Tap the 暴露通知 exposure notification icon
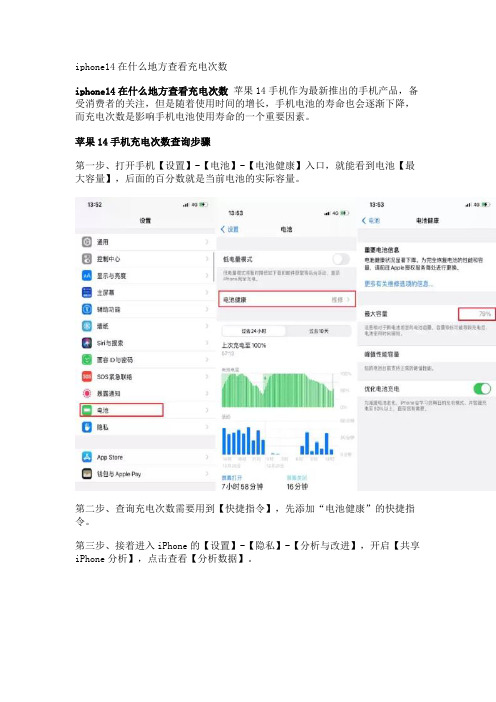 pos(87,393)
